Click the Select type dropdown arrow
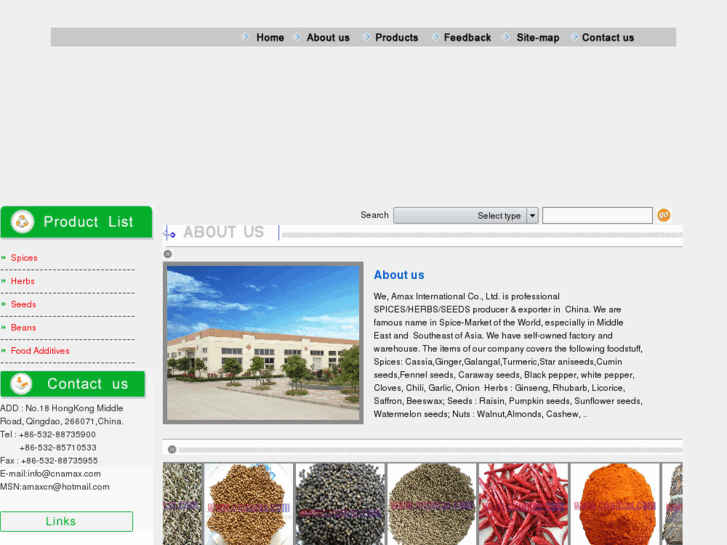 [532, 216]
